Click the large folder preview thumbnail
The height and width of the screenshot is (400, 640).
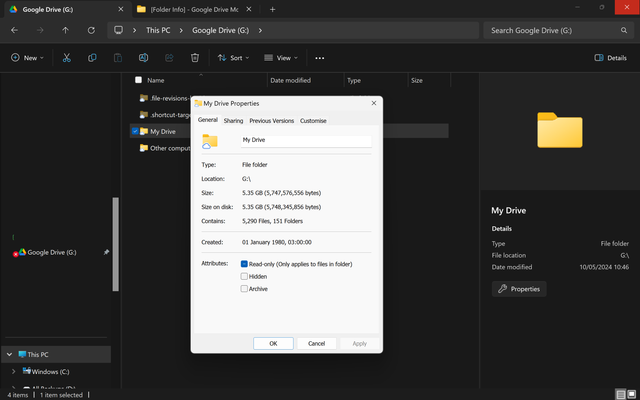[x=560, y=130]
